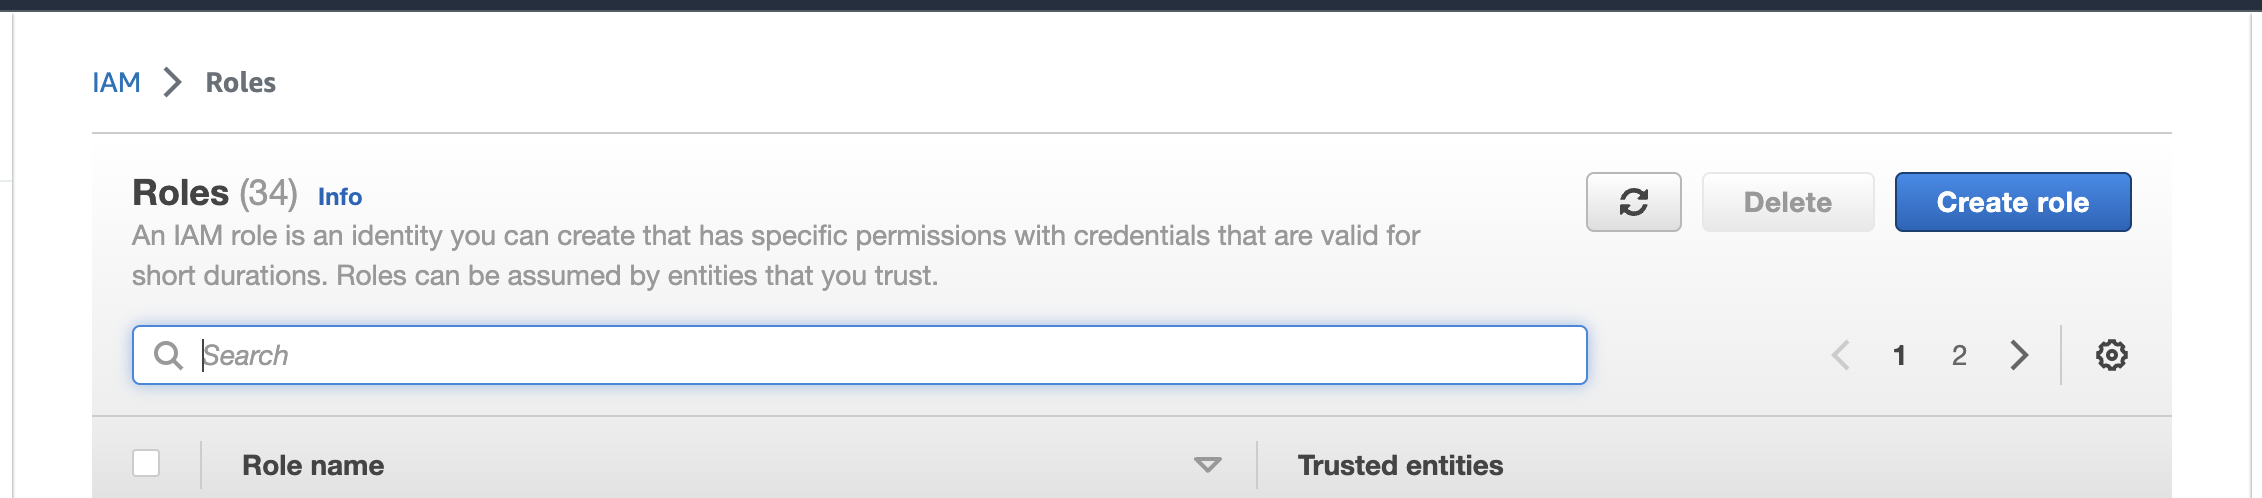
Task: Open the IAM breadcrumb link
Action: [x=116, y=82]
